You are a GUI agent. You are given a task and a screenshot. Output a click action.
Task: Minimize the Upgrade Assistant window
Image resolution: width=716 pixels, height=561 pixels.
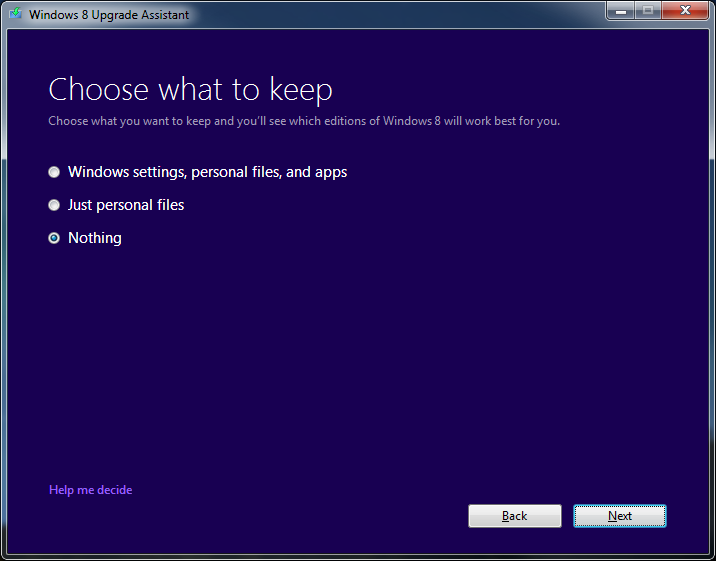coord(621,10)
